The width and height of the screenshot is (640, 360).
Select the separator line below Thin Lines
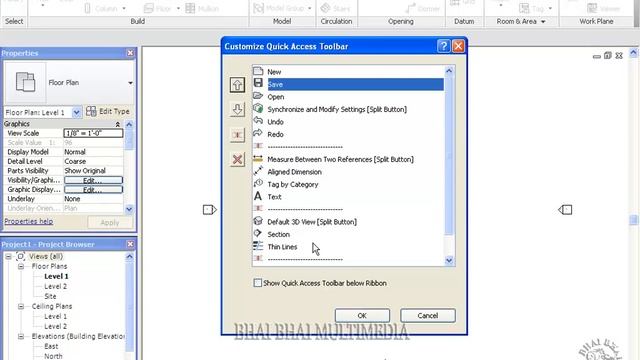(x=348, y=259)
